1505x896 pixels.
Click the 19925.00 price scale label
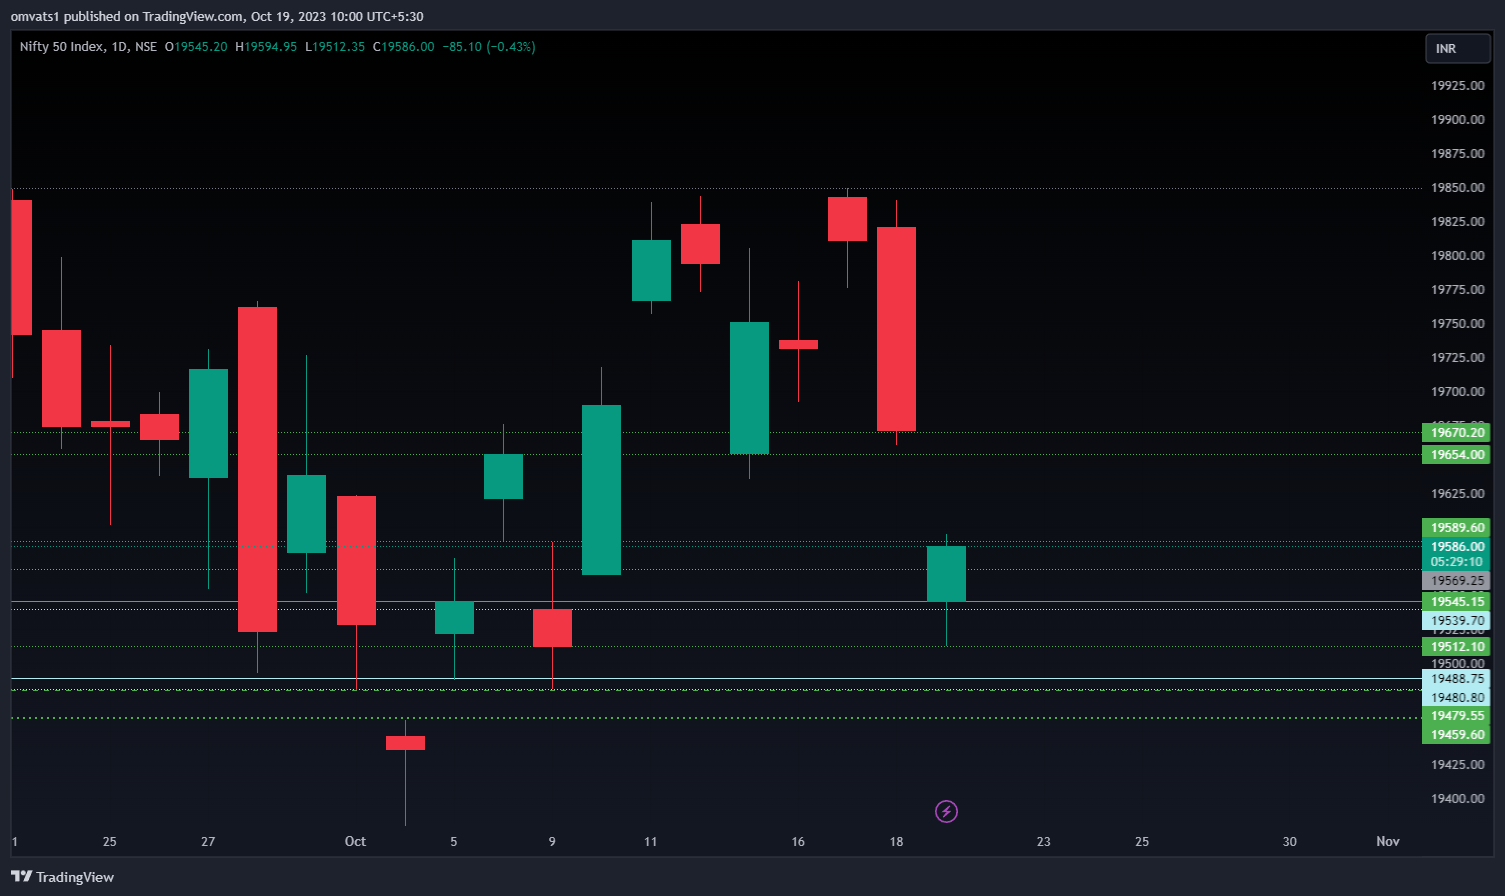tap(1457, 86)
